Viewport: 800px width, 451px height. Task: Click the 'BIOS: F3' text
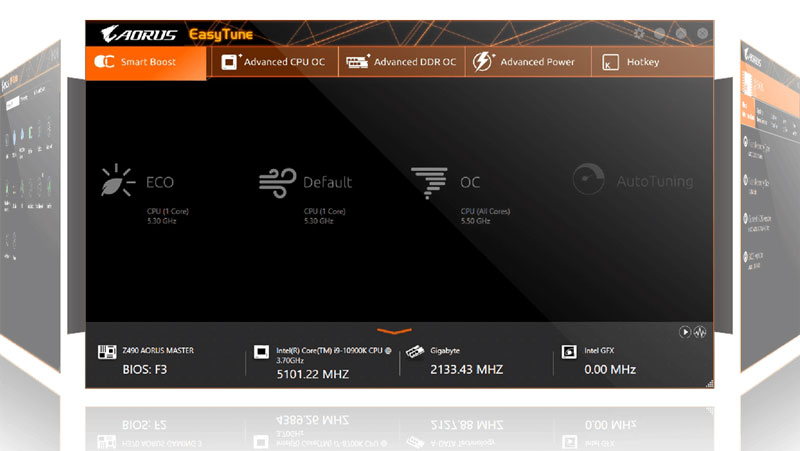click(144, 369)
